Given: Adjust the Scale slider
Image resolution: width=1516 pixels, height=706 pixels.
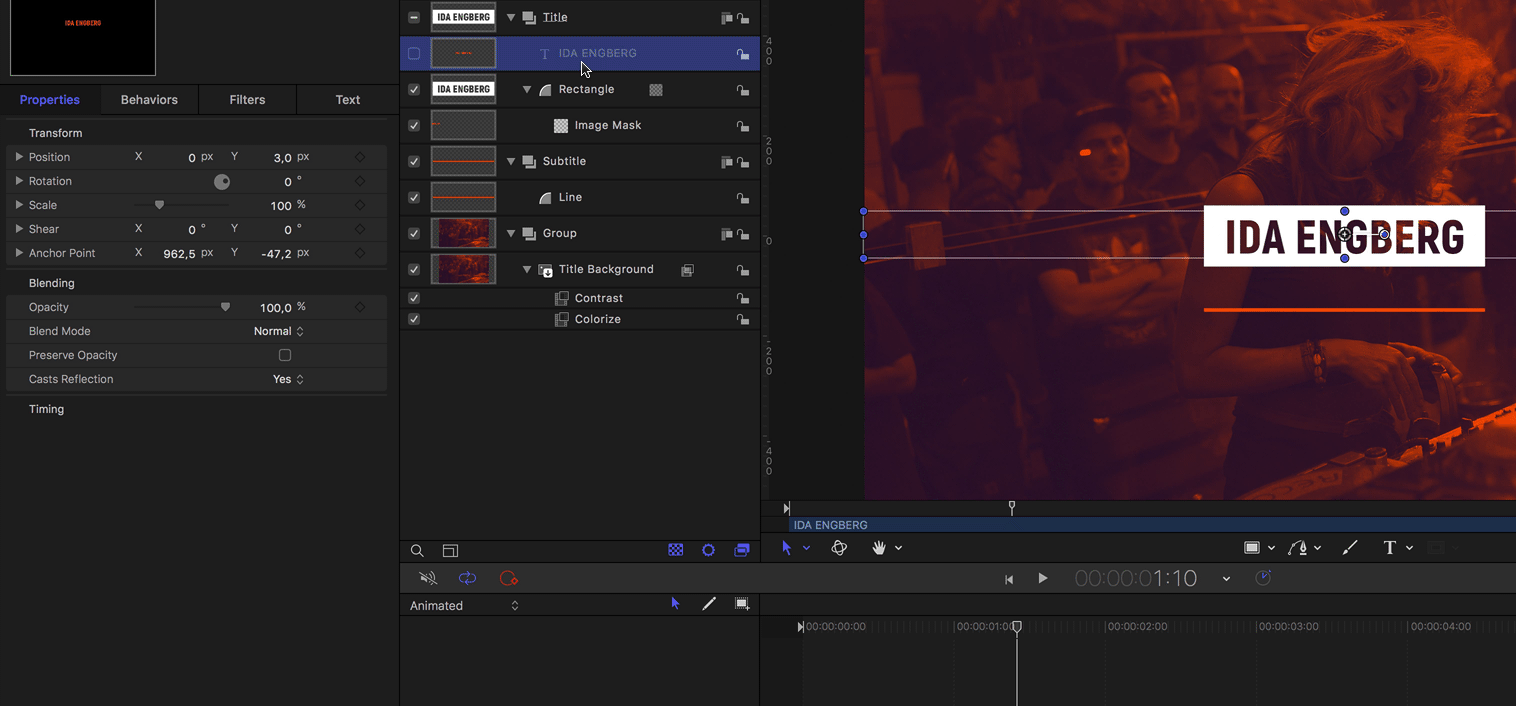Looking at the screenshot, I should coord(159,205).
